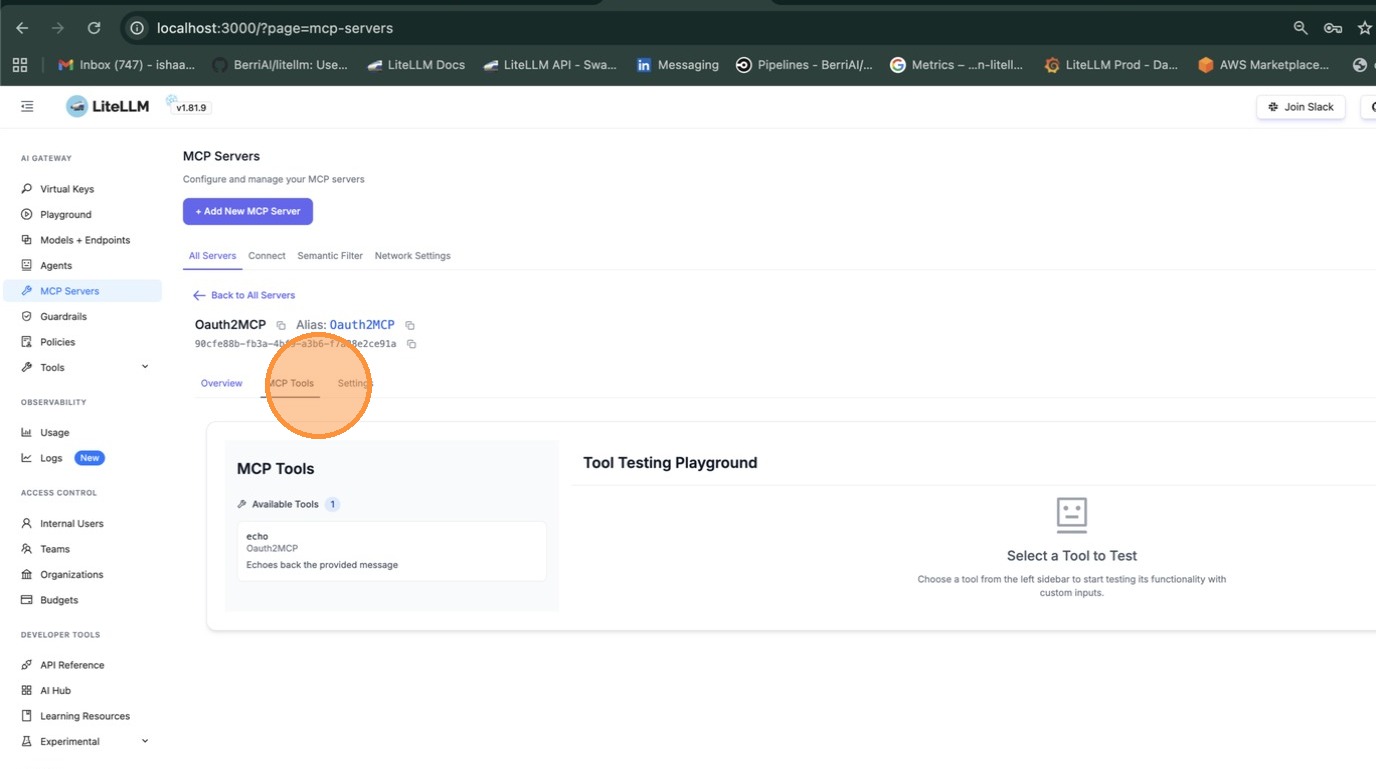Click the Alias value Oauth2MCP text

click(x=362, y=325)
